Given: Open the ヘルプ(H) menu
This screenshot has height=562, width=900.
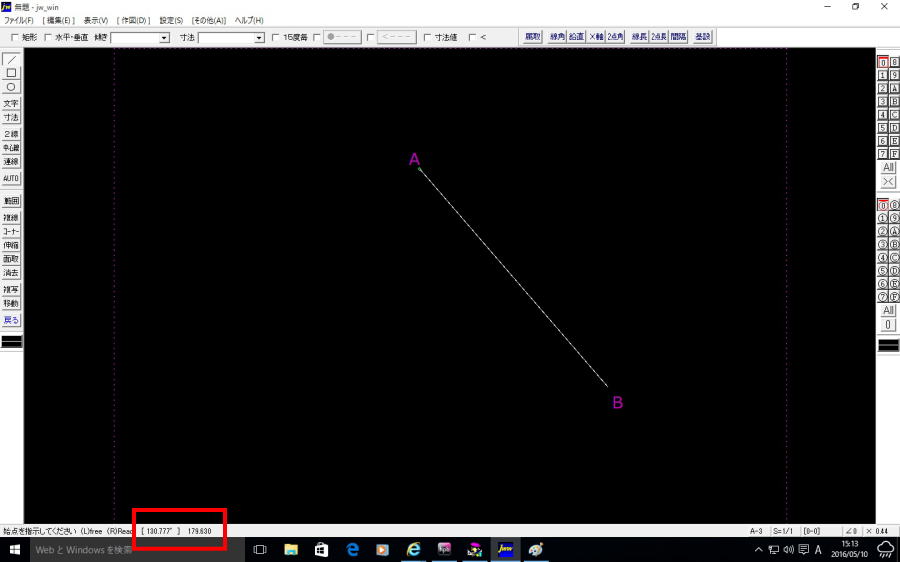Looking at the screenshot, I should point(249,20).
